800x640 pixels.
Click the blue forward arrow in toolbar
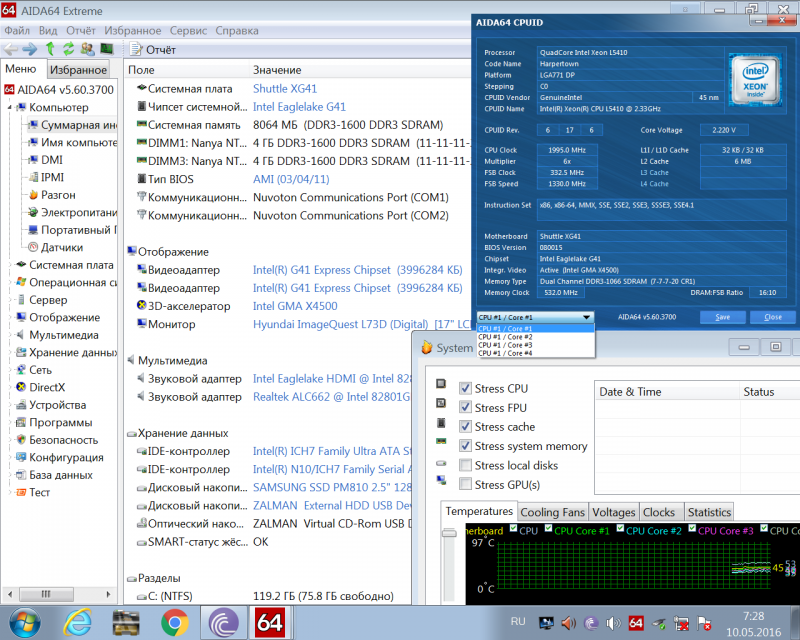tap(30, 49)
